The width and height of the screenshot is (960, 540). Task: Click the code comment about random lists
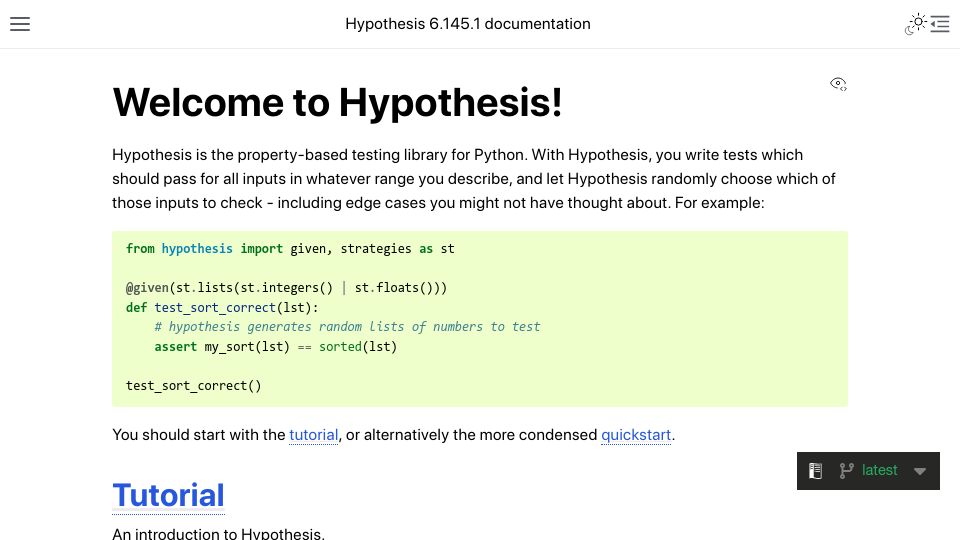pyautogui.click(x=347, y=327)
